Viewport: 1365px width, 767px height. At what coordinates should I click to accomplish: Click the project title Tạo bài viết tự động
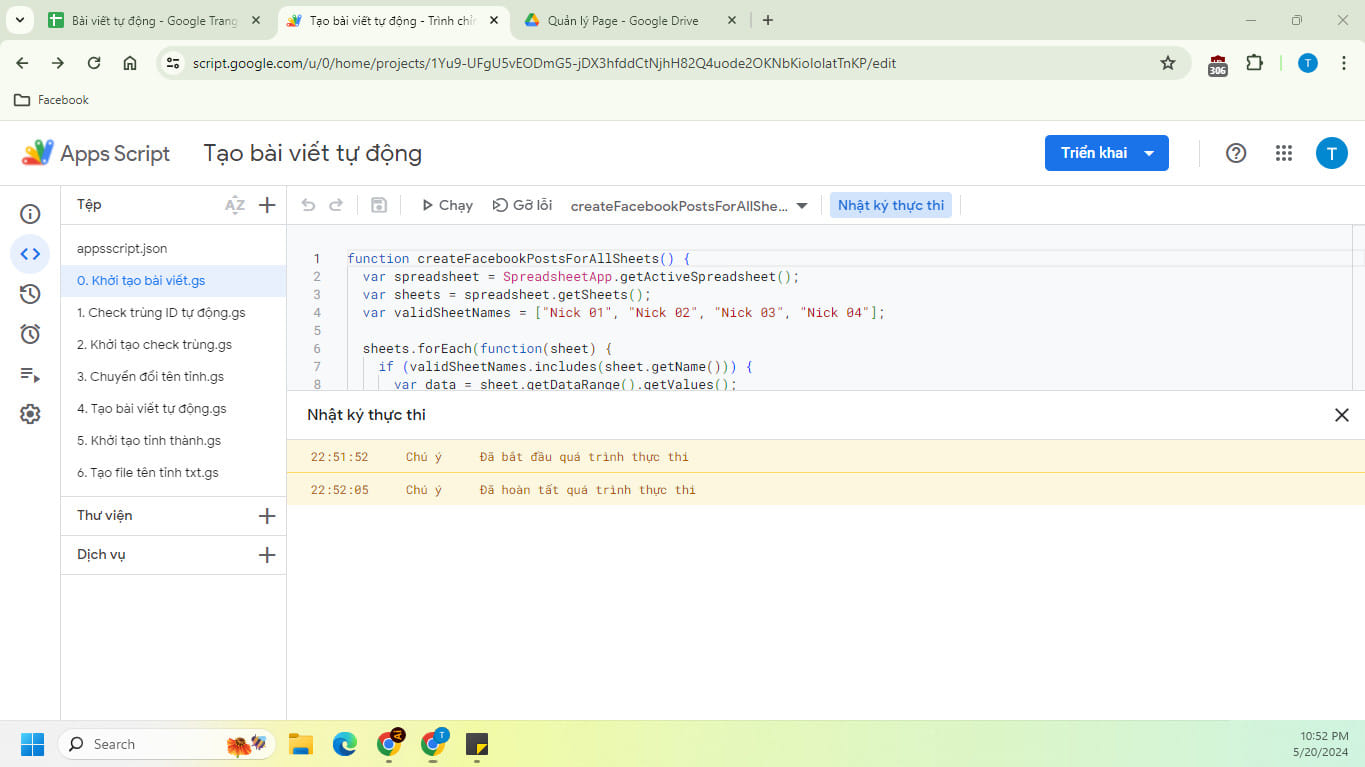pos(313,153)
